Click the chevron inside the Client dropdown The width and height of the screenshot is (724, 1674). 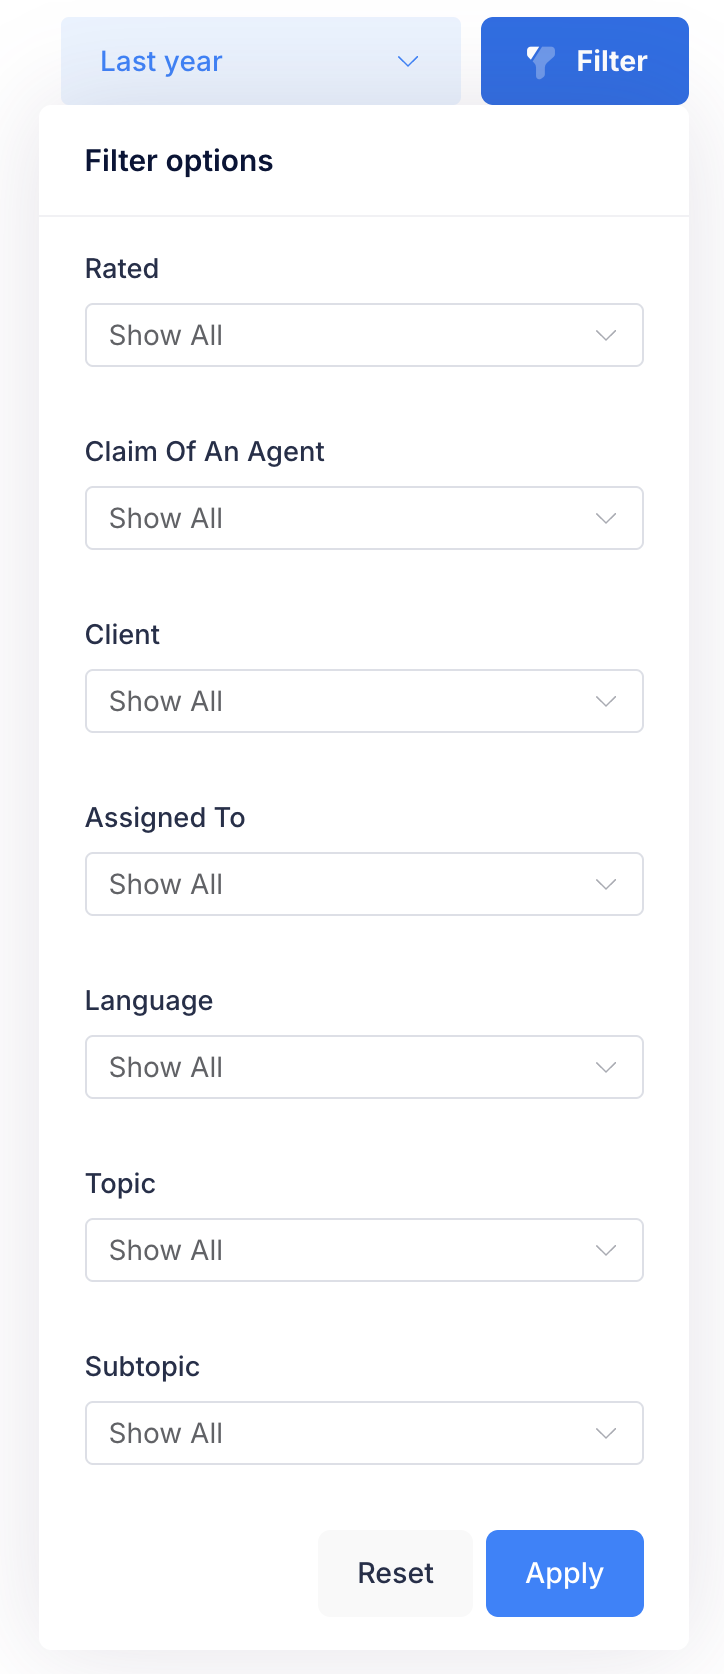pos(606,701)
